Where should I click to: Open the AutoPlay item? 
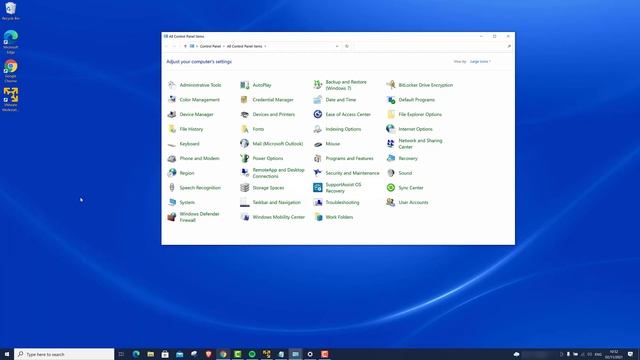[x=256, y=85]
